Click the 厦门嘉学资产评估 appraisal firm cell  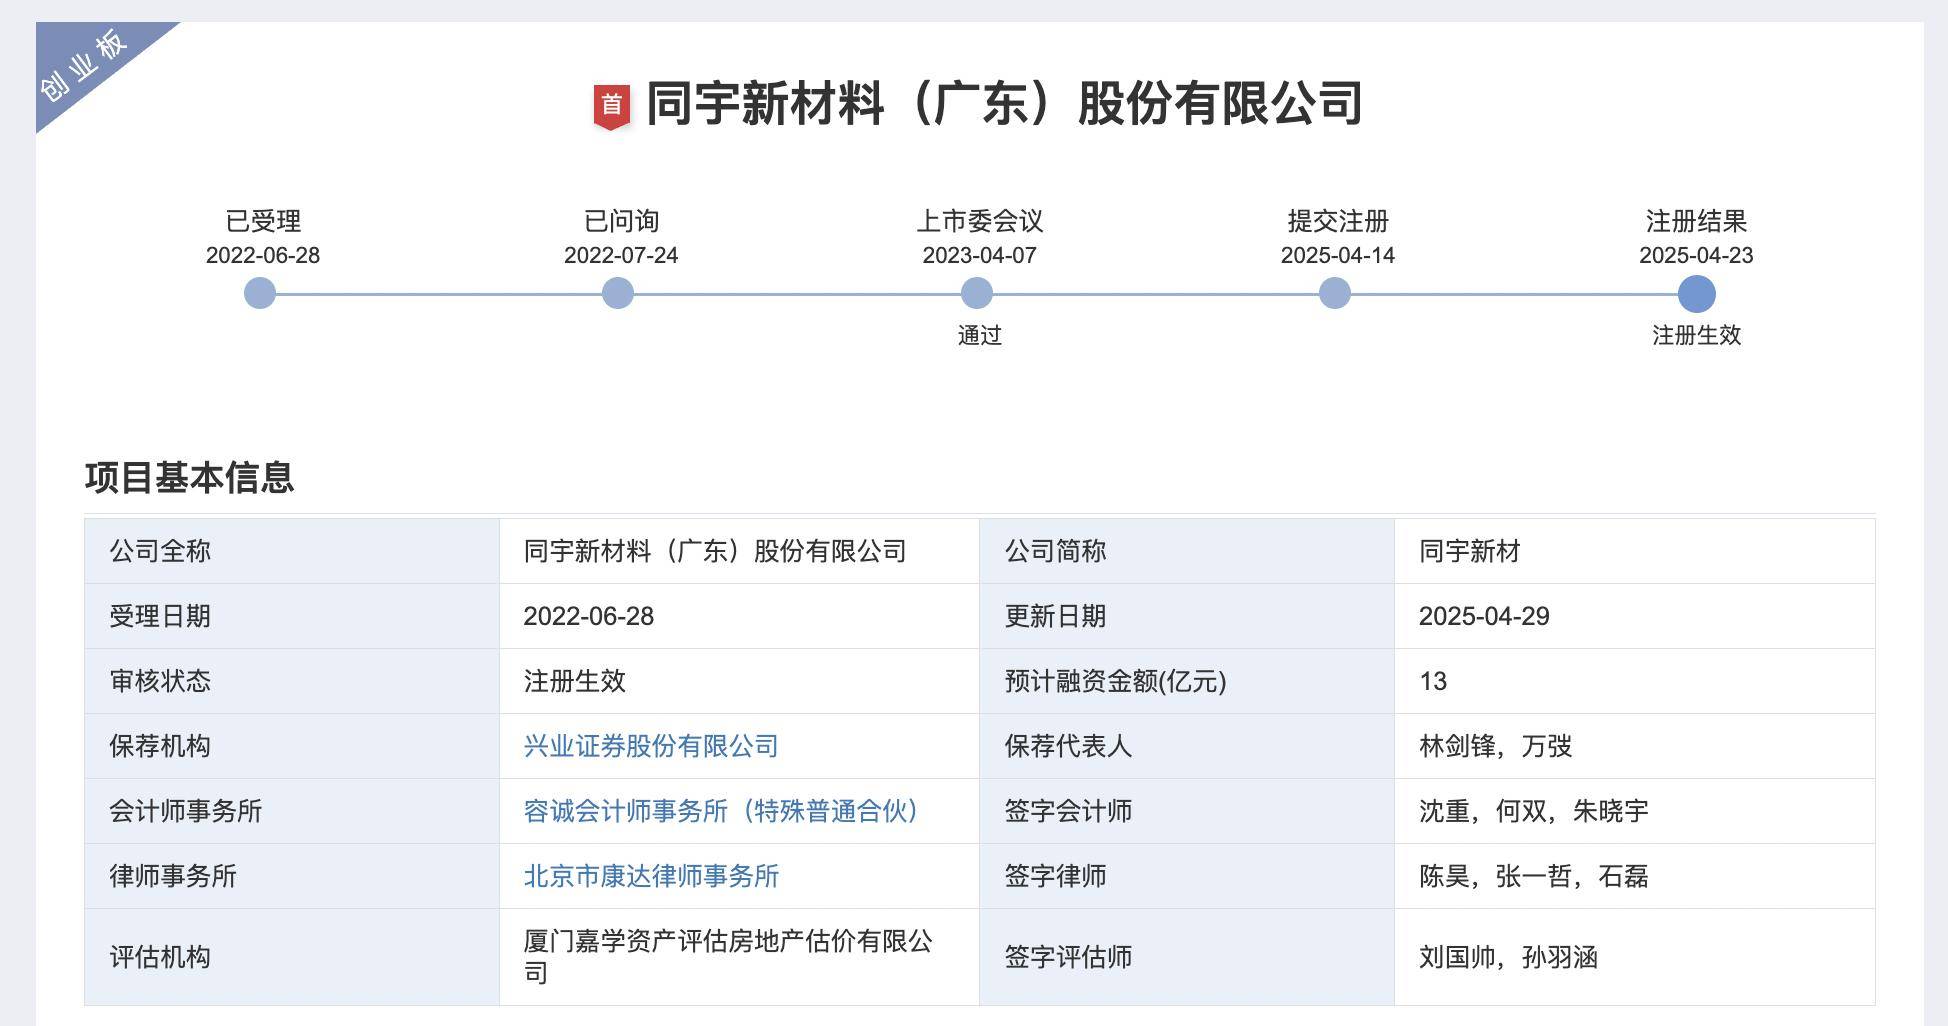click(x=739, y=957)
